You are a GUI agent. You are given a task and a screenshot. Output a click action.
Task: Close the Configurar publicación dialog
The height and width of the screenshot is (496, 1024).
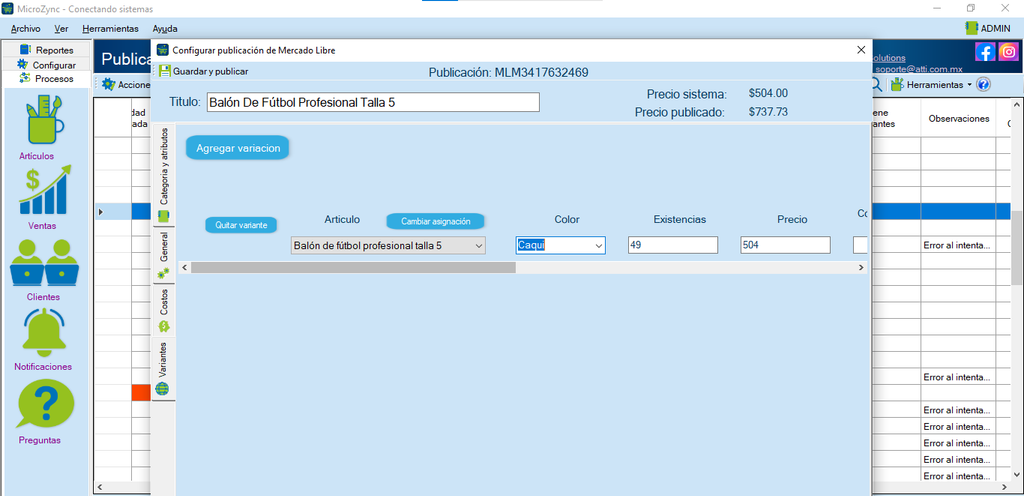pos(861,50)
